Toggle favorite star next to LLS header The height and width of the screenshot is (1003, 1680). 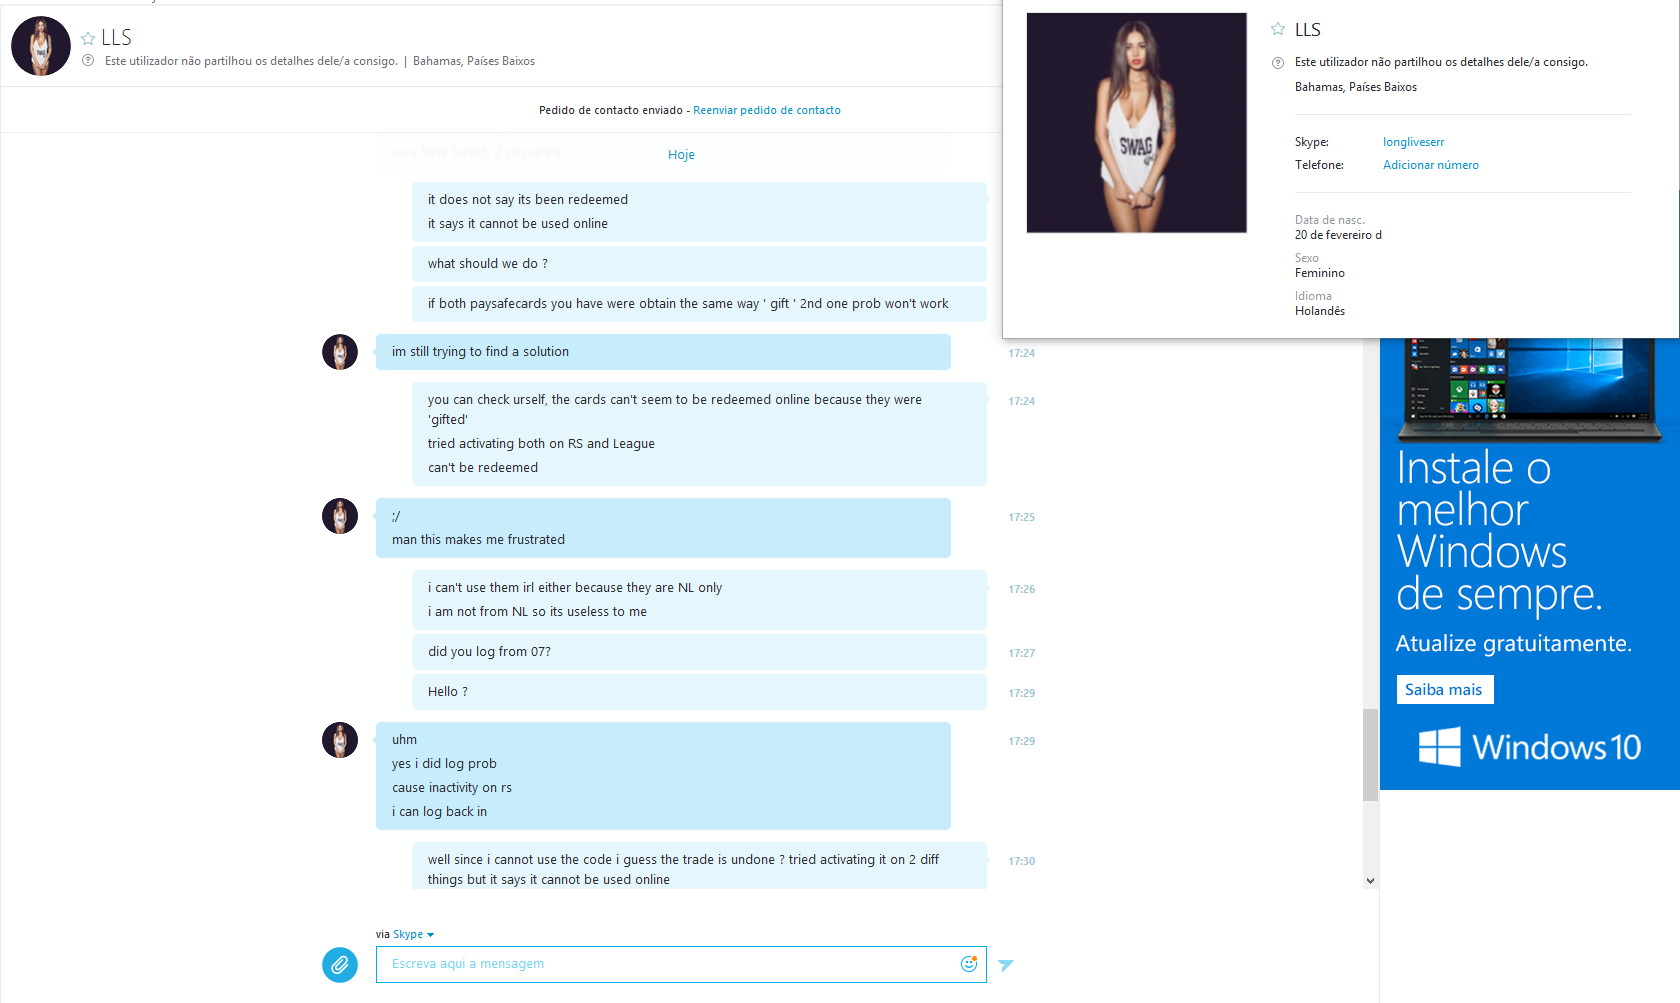point(88,38)
